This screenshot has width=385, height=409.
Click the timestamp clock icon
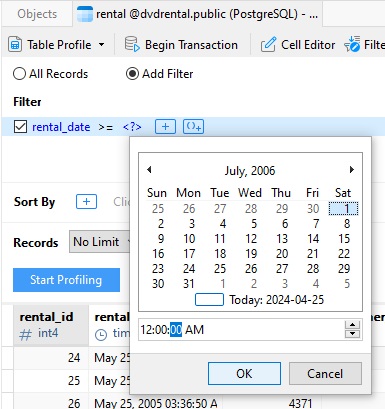coord(101,334)
